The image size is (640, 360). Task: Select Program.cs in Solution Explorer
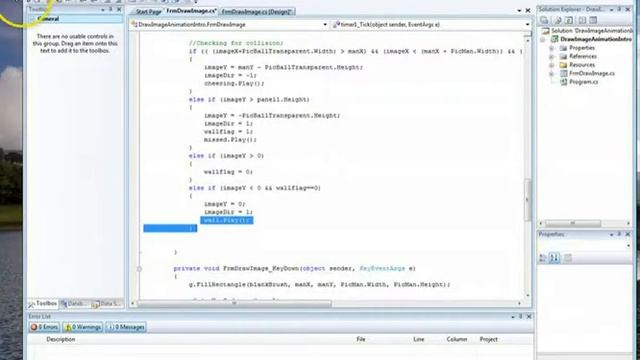[x=583, y=82]
